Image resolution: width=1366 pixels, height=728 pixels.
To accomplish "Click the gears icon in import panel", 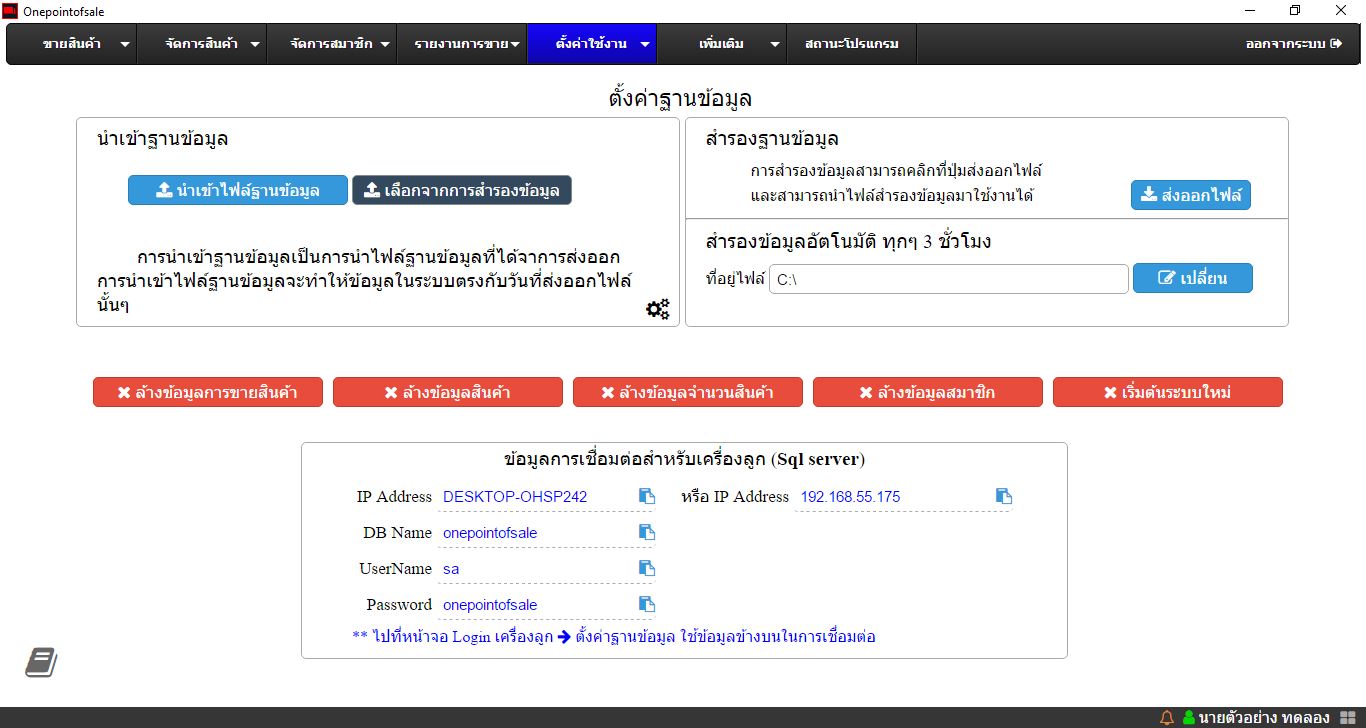I will pos(657,309).
